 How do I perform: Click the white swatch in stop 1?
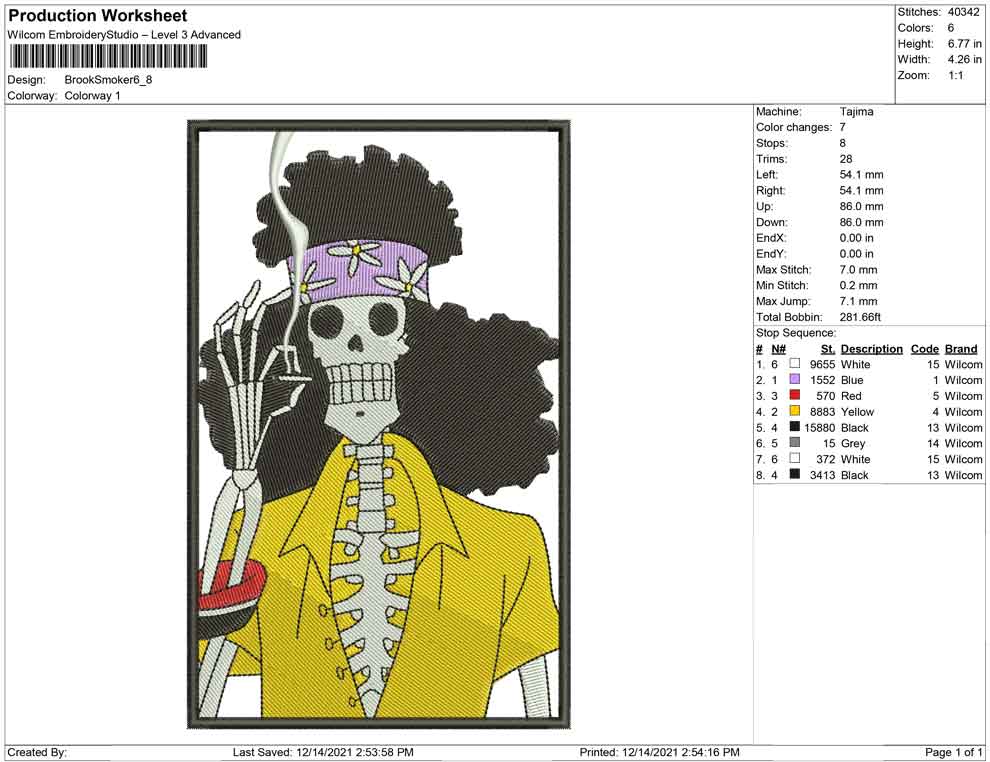pos(795,364)
